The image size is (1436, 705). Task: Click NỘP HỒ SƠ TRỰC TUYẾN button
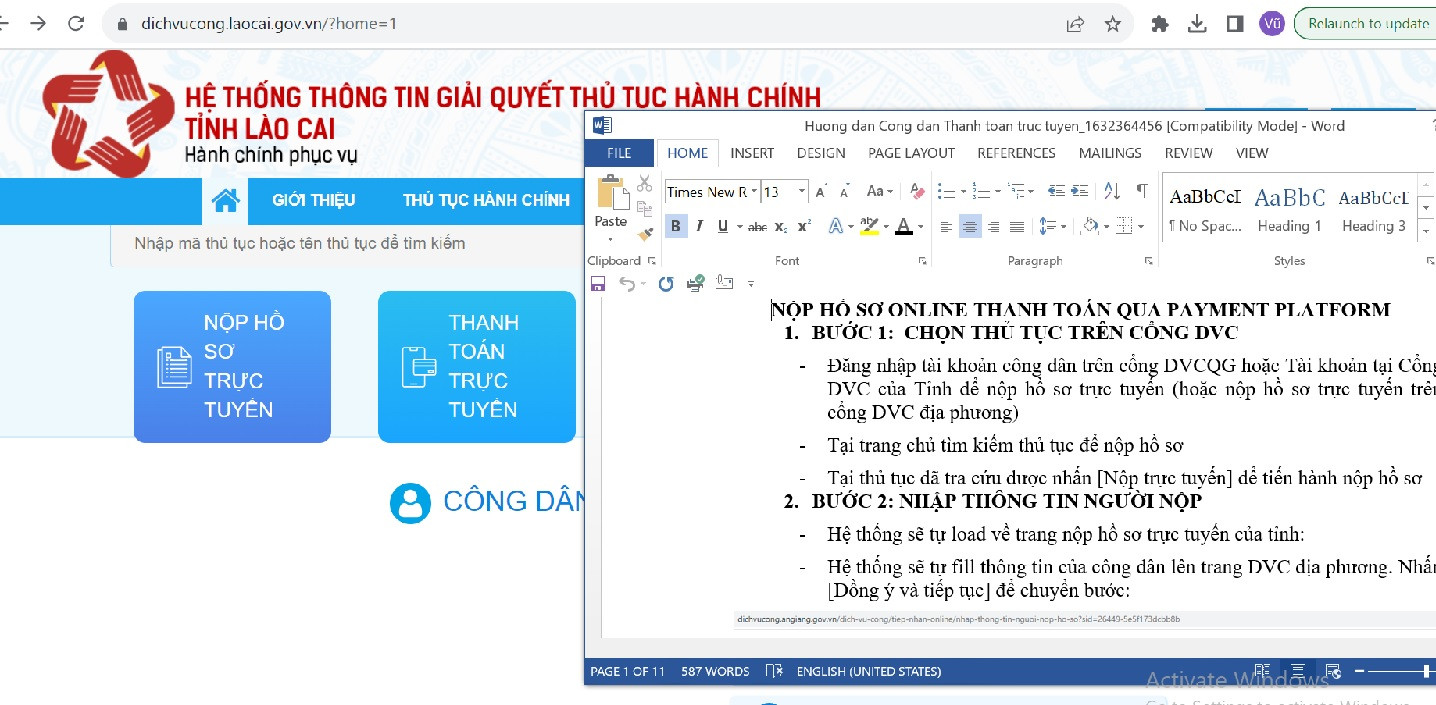[x=232, y=367]
